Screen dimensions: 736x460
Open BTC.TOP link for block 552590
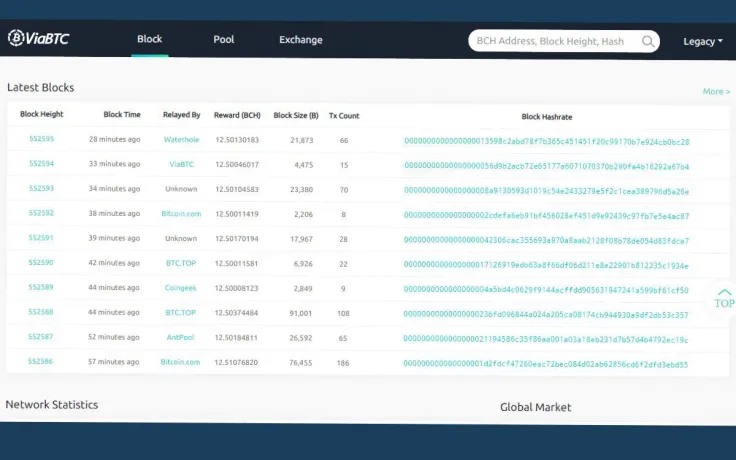[181, 263]
